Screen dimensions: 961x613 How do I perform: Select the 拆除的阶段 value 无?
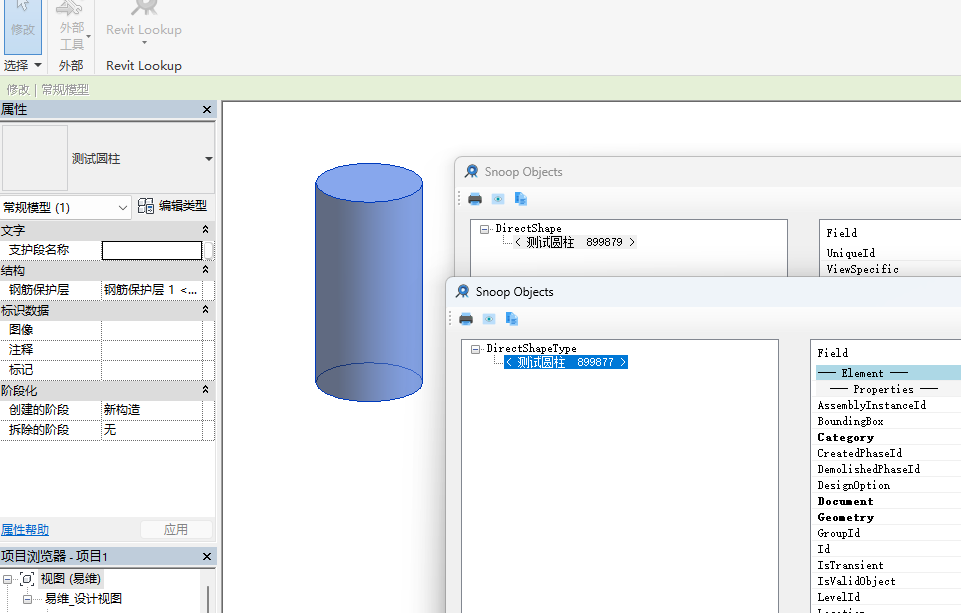point(151,430)
